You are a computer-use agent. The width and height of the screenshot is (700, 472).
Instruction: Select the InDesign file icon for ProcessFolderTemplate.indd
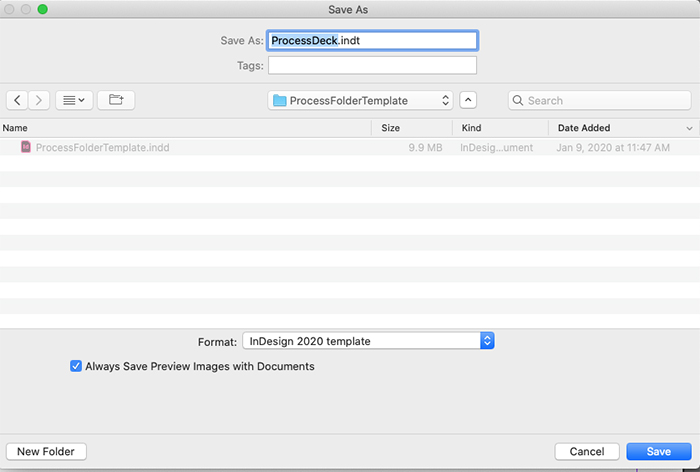26,147
